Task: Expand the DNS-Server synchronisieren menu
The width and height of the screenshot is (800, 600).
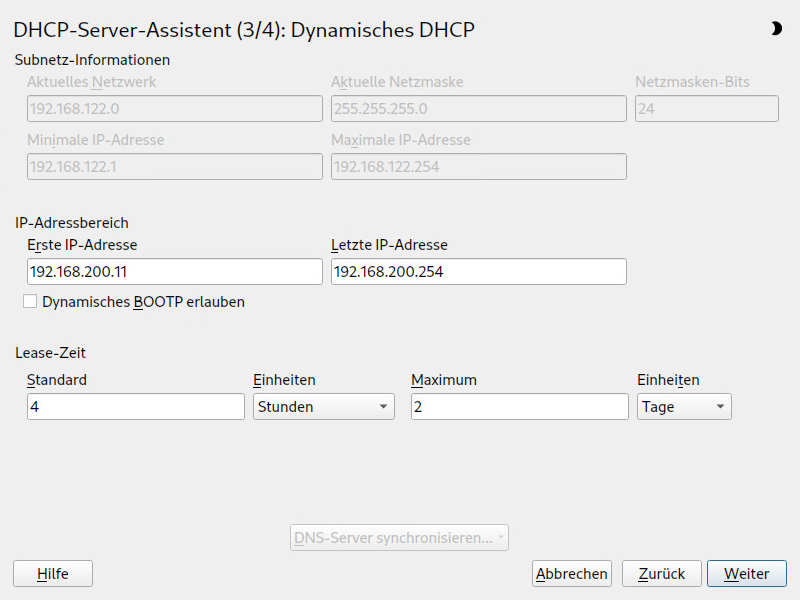Action: tap(399, 538)
